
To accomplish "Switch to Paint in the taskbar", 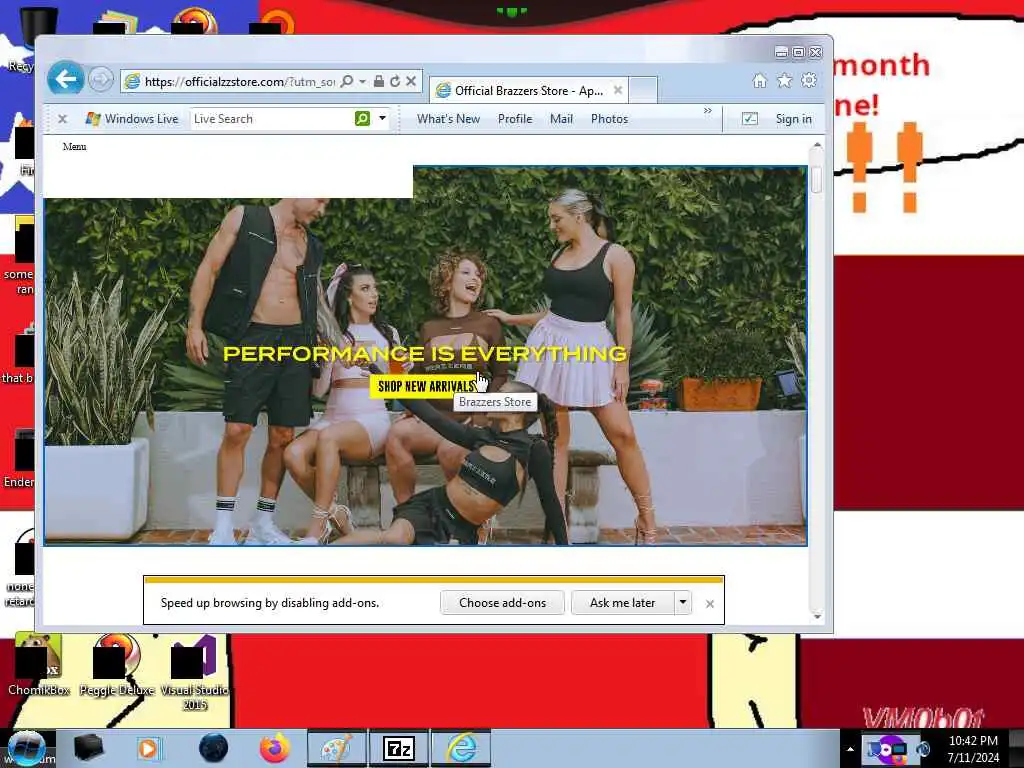I will pos(336,748).
